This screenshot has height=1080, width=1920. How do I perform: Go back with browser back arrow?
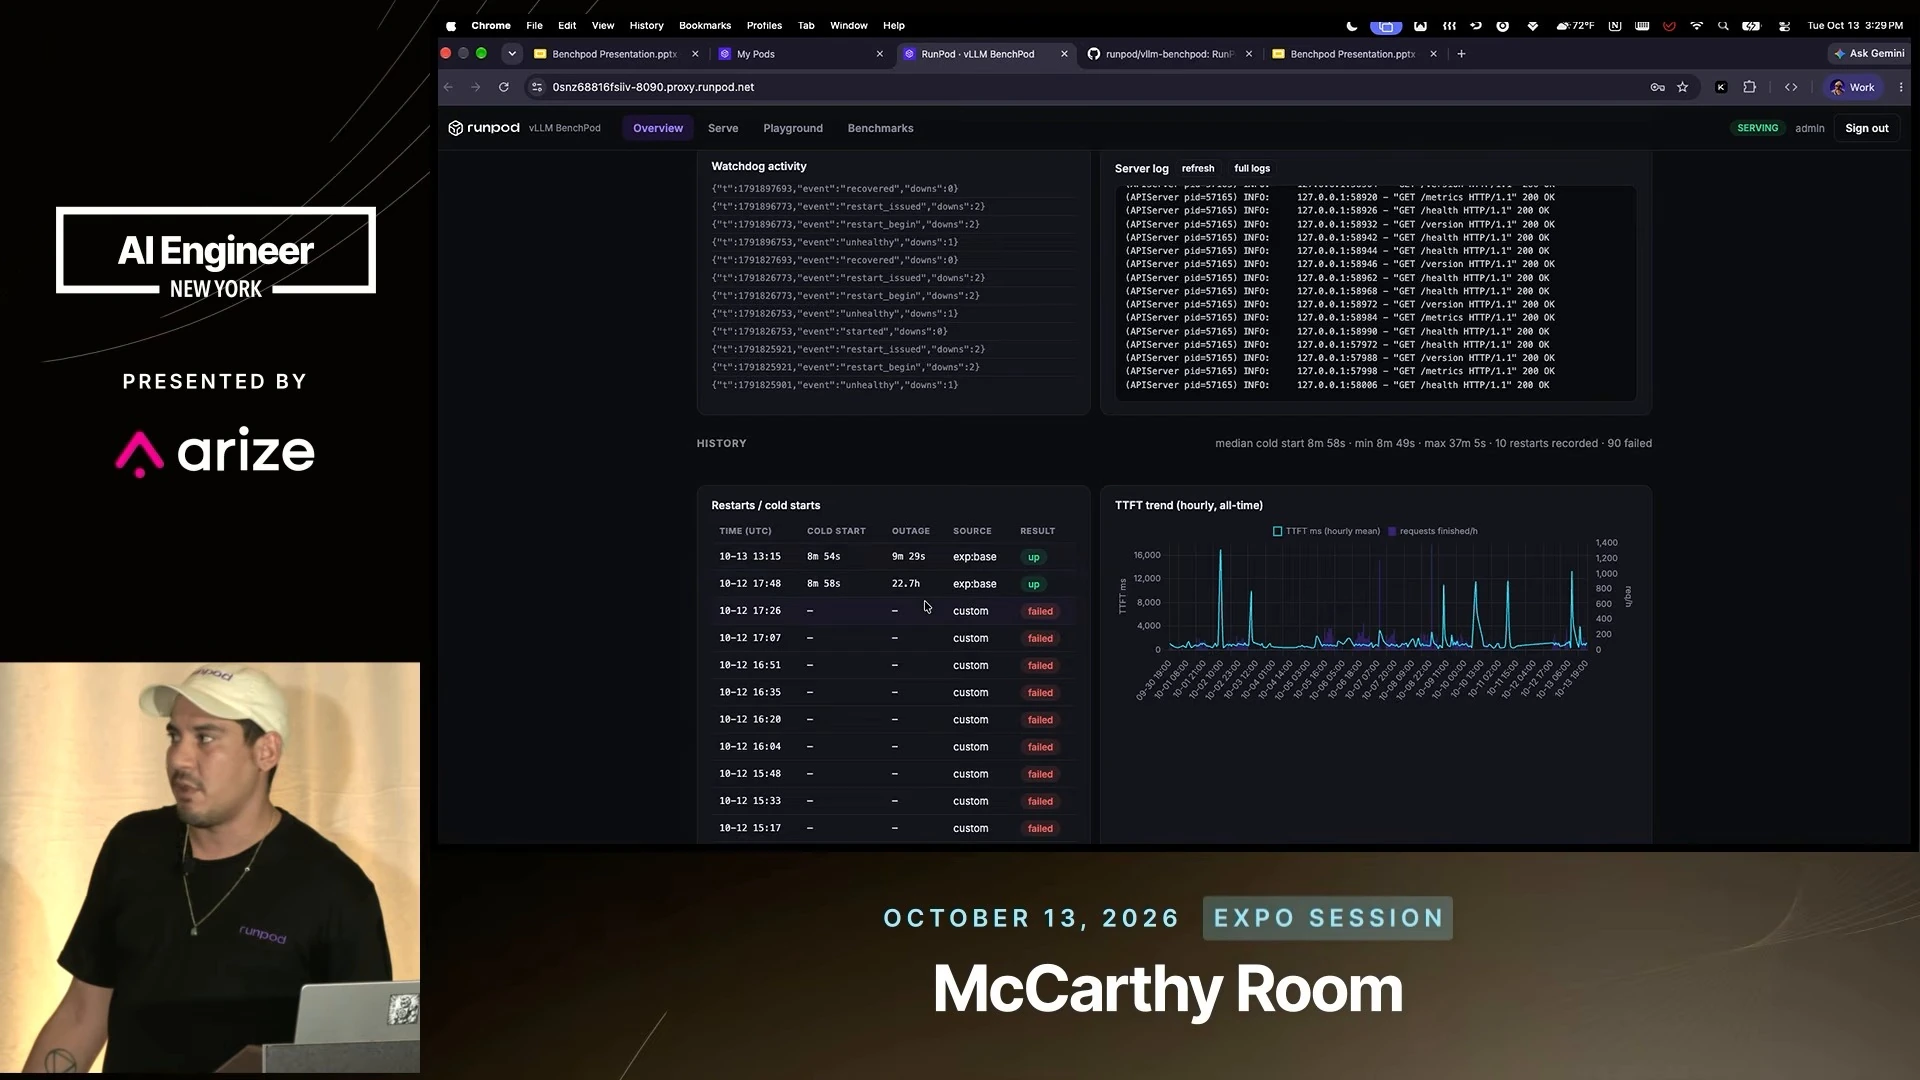point(448,87)
